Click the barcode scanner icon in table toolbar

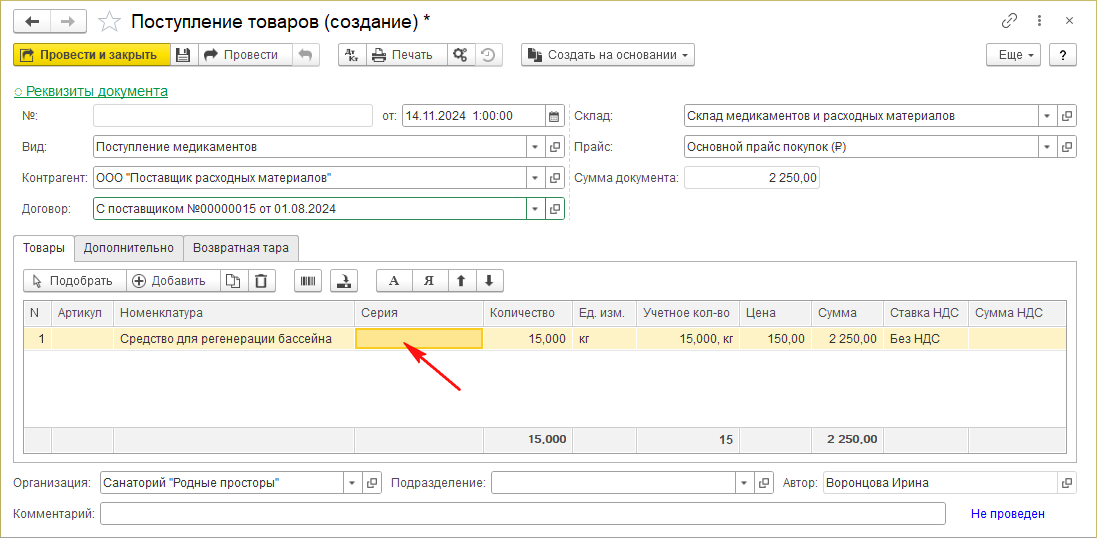(x=308, y=281)
